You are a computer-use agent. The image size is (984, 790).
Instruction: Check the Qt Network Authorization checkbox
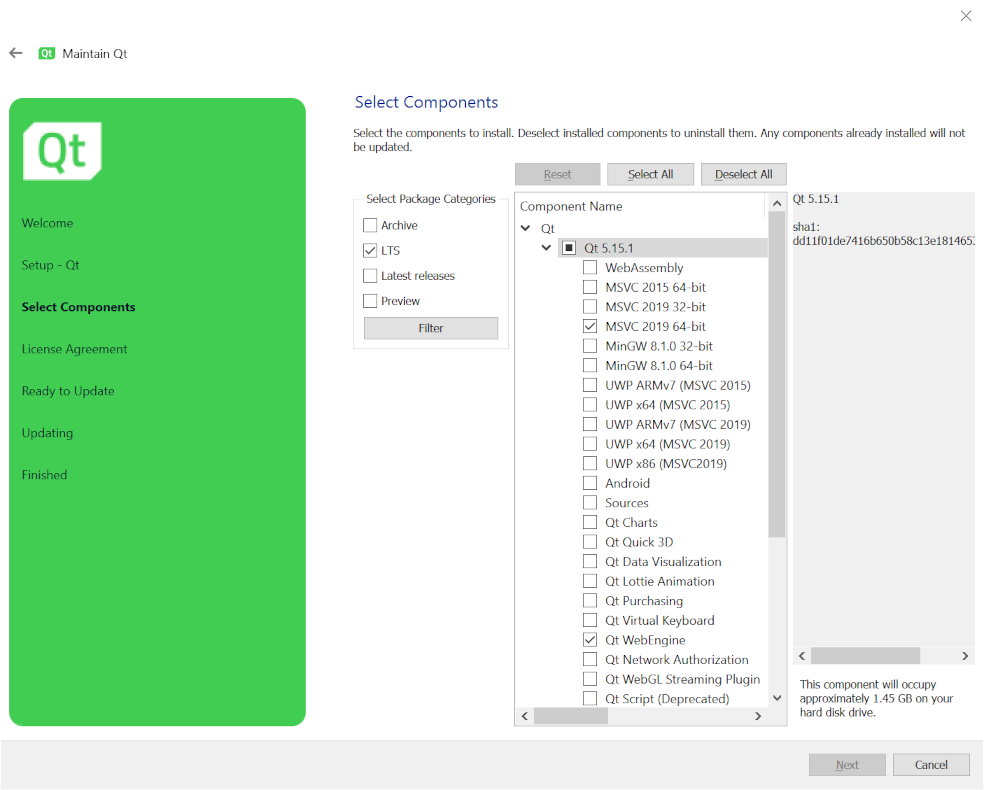[590, 659]
